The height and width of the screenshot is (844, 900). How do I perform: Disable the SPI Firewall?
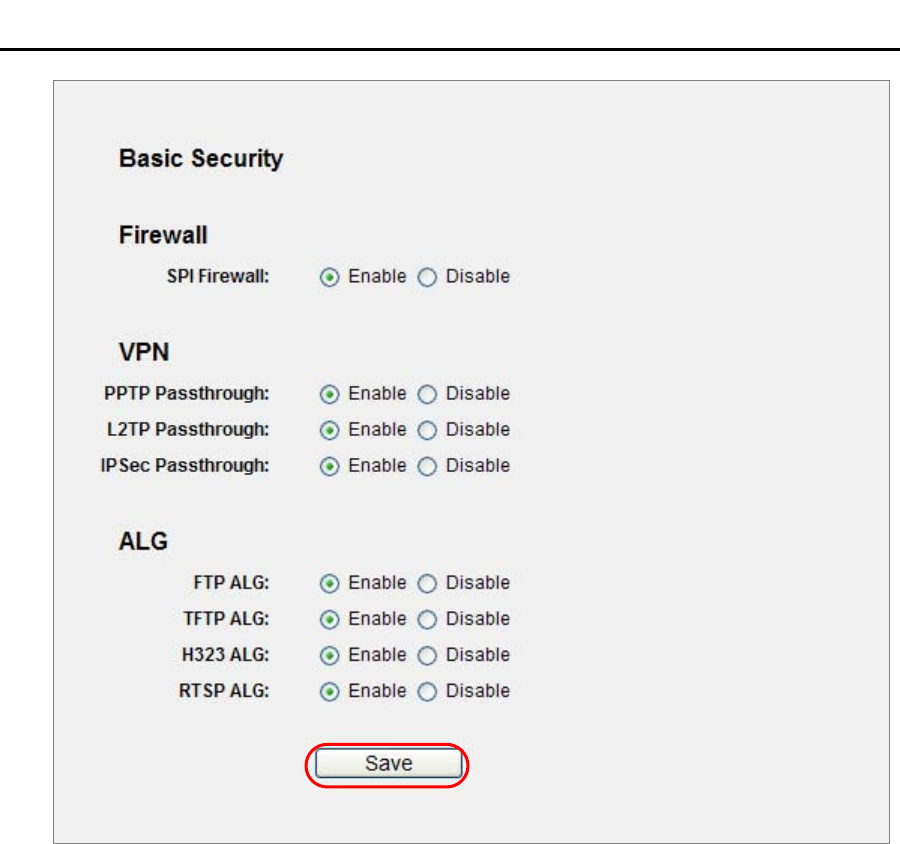click(x=427, y=278)
